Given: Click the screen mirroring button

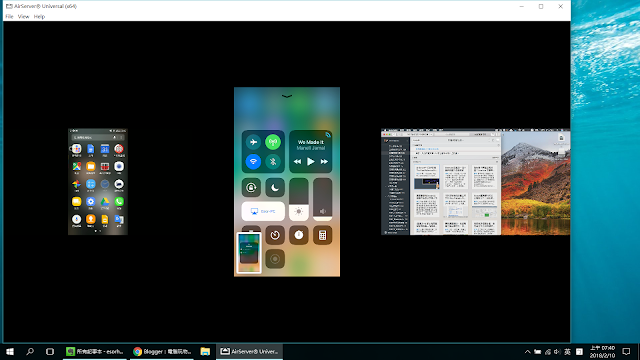Looking at the screenshot, I should 263,211.
